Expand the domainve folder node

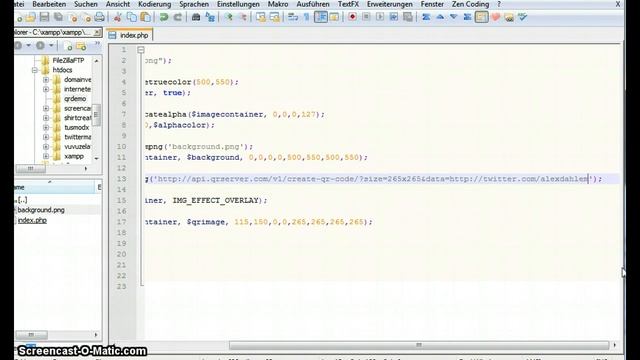(x=46, y=80)
